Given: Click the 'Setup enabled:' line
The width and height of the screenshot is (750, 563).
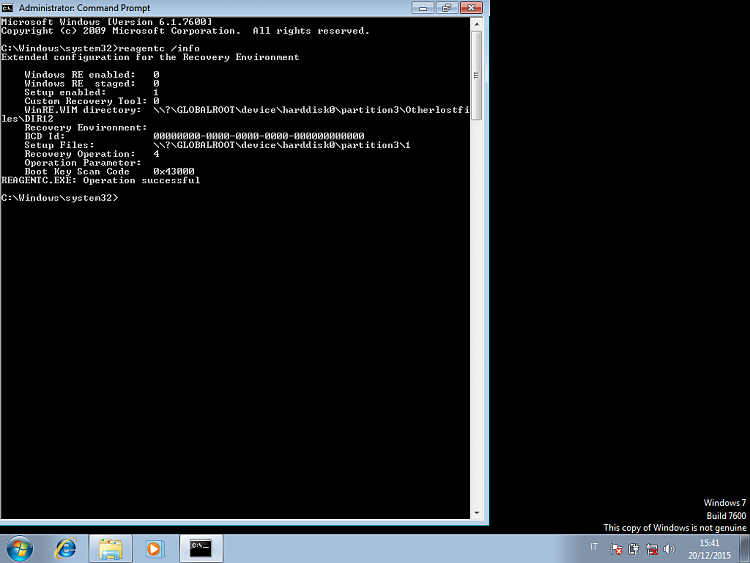Looking at the screenshot, I should click(x=91, y=92).
